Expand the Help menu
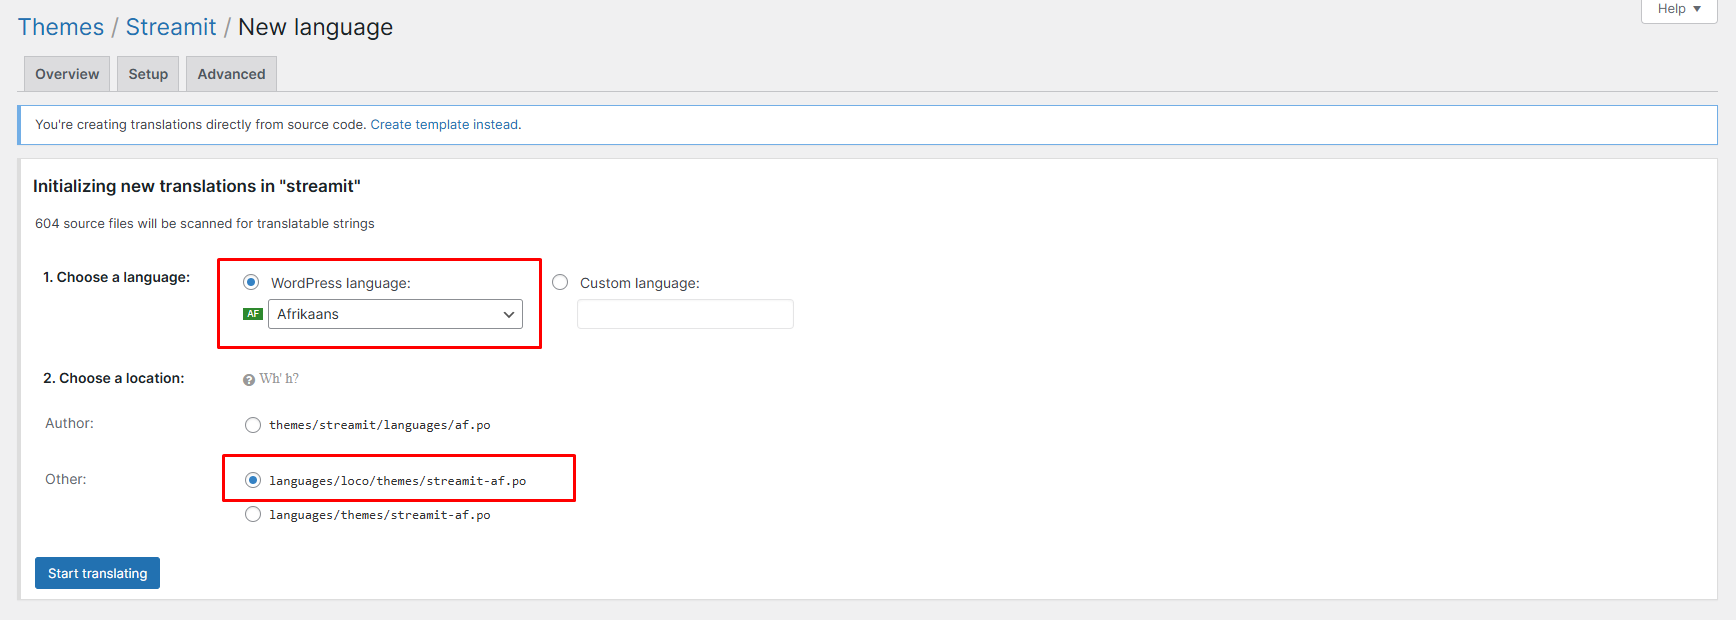The width and height of the screenshot is (1736, 620). [1679, 9]
